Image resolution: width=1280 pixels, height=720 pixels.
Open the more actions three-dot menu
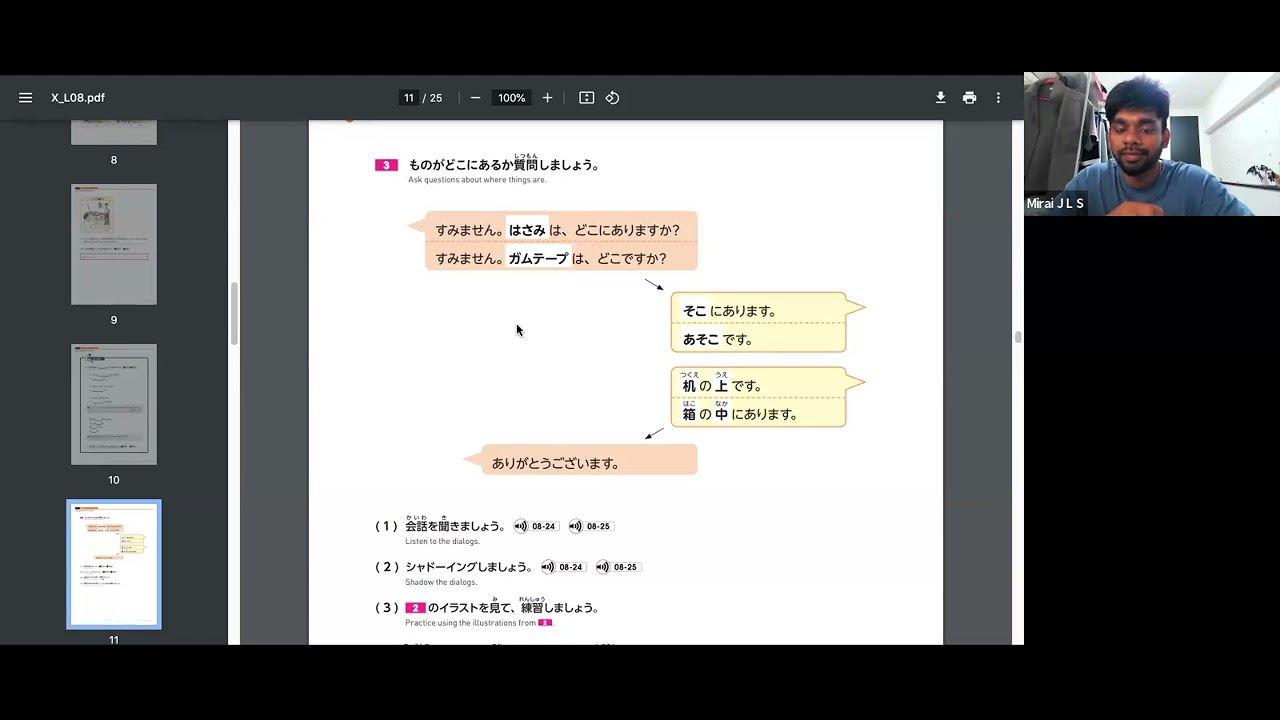click(x=998, y=98)
